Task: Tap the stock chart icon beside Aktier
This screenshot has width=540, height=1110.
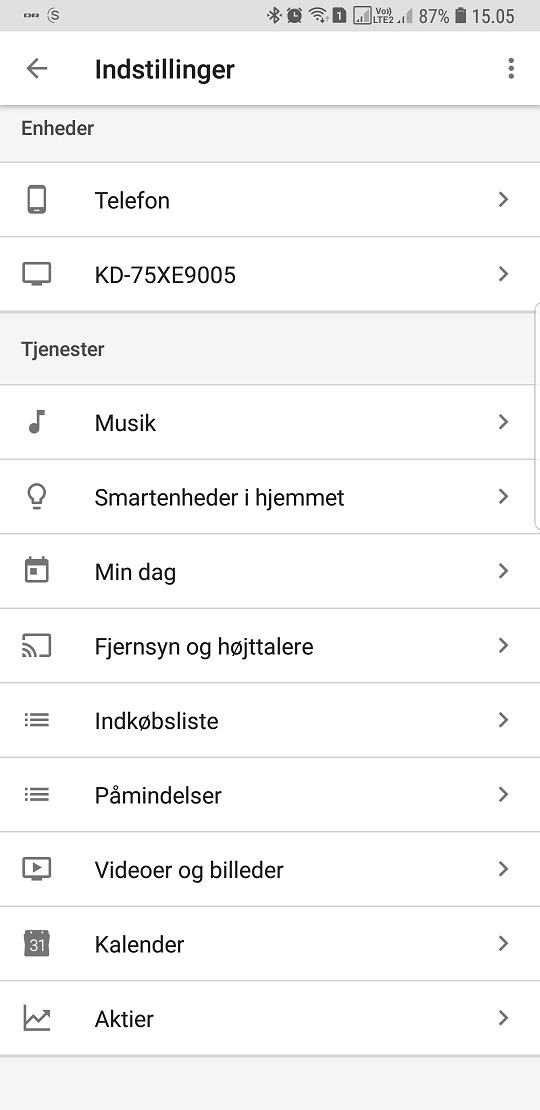Action: pyautogui.click(x=37, y=1018)
